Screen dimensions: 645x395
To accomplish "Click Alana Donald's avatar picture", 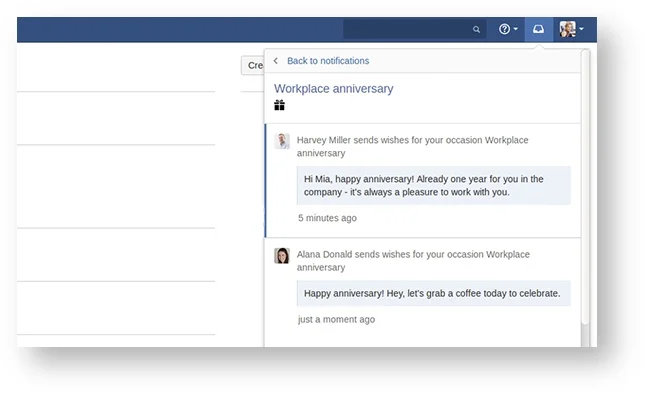I will [282, 256].
